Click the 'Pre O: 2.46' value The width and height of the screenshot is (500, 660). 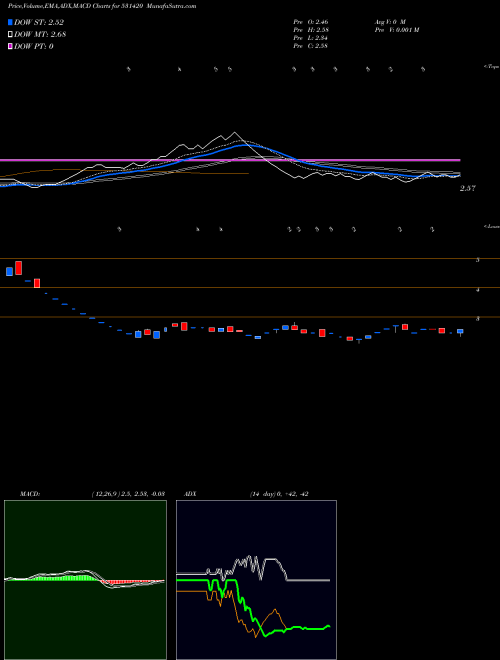click(x=311, y=21)
